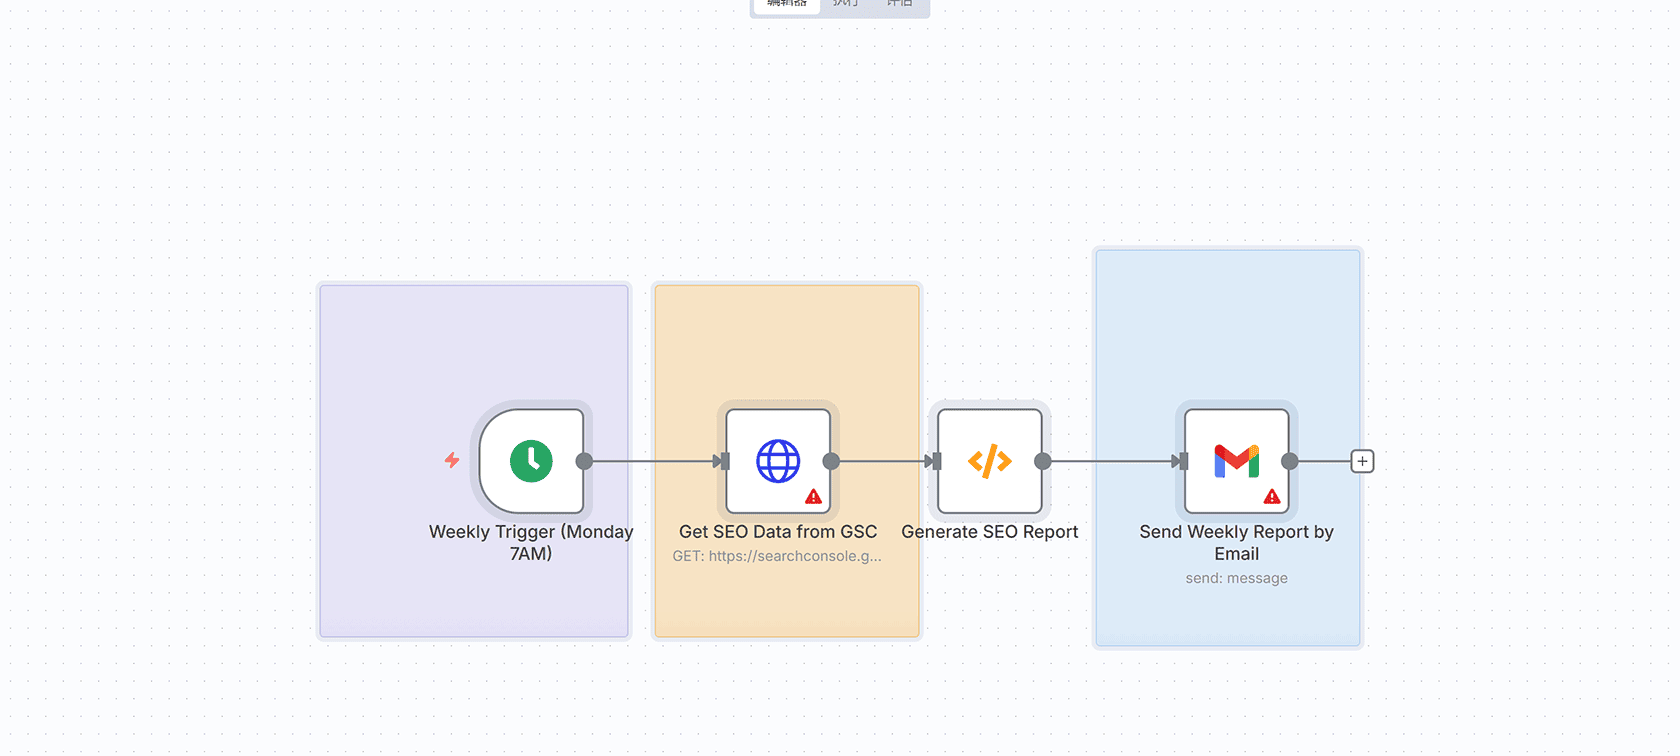Select the purple sticky note background
The width and height of the screenshot is (1680, 756).
400,350
